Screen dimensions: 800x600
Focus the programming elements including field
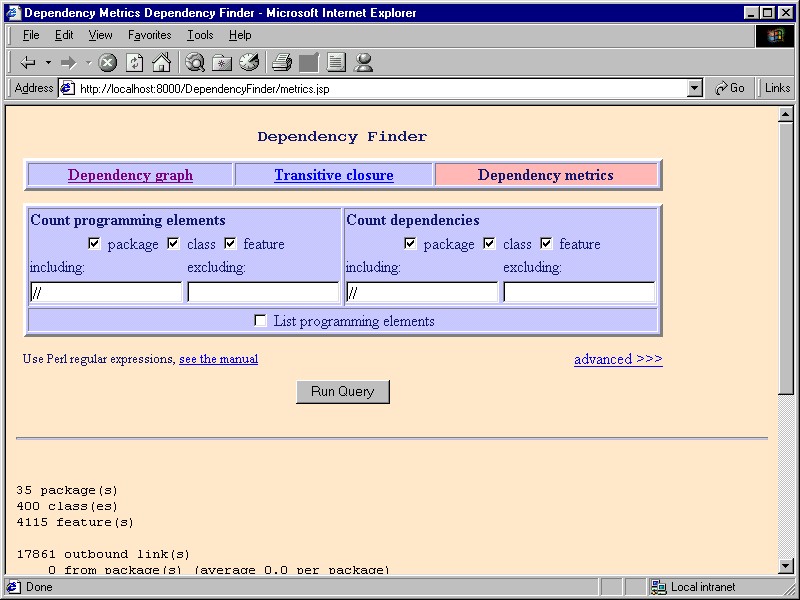coord(106,292)
